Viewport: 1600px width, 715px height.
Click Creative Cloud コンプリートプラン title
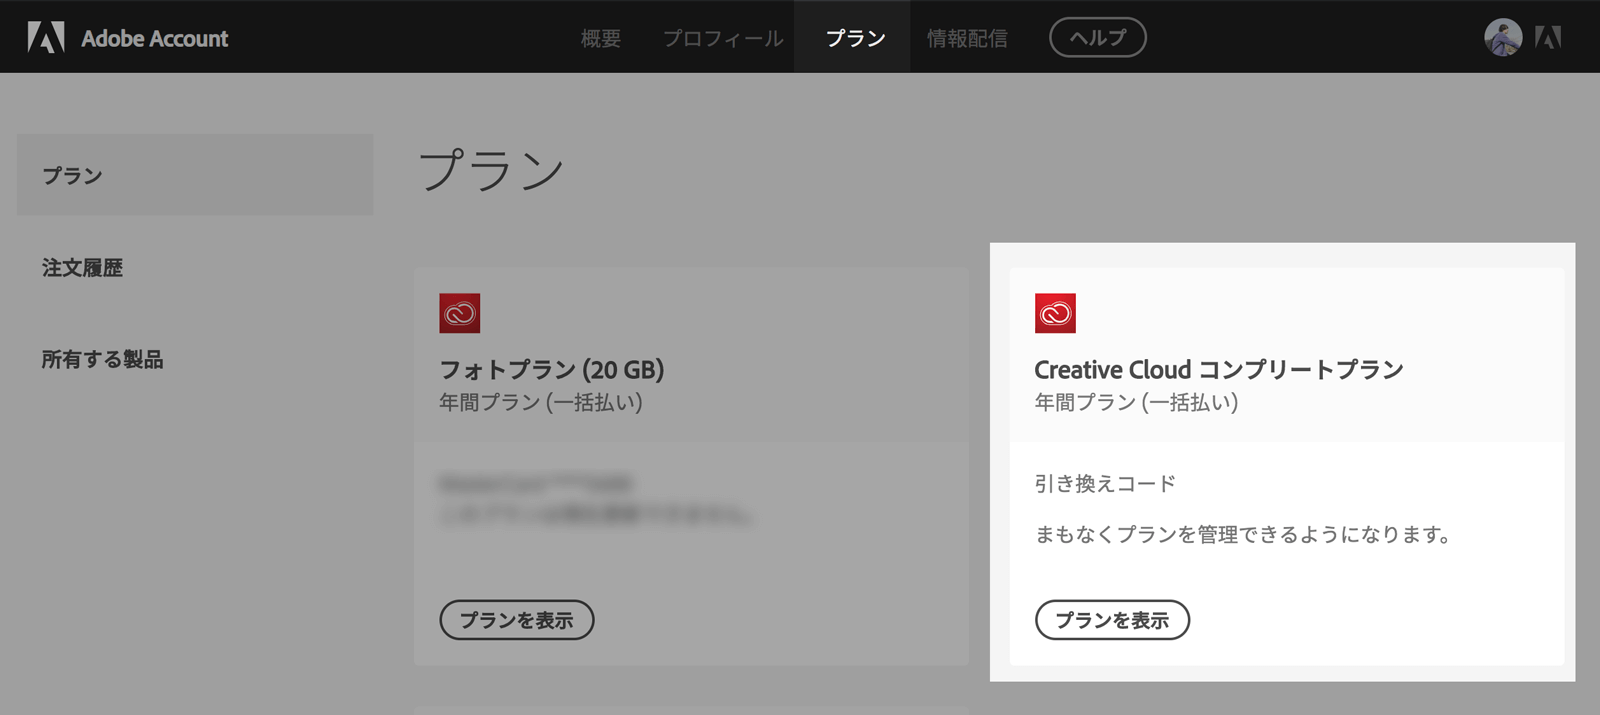(1219, 370)
